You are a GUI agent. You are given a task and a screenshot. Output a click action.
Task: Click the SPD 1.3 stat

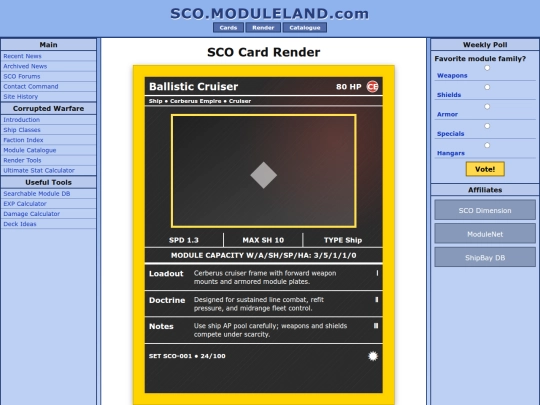tap(184, 240)
